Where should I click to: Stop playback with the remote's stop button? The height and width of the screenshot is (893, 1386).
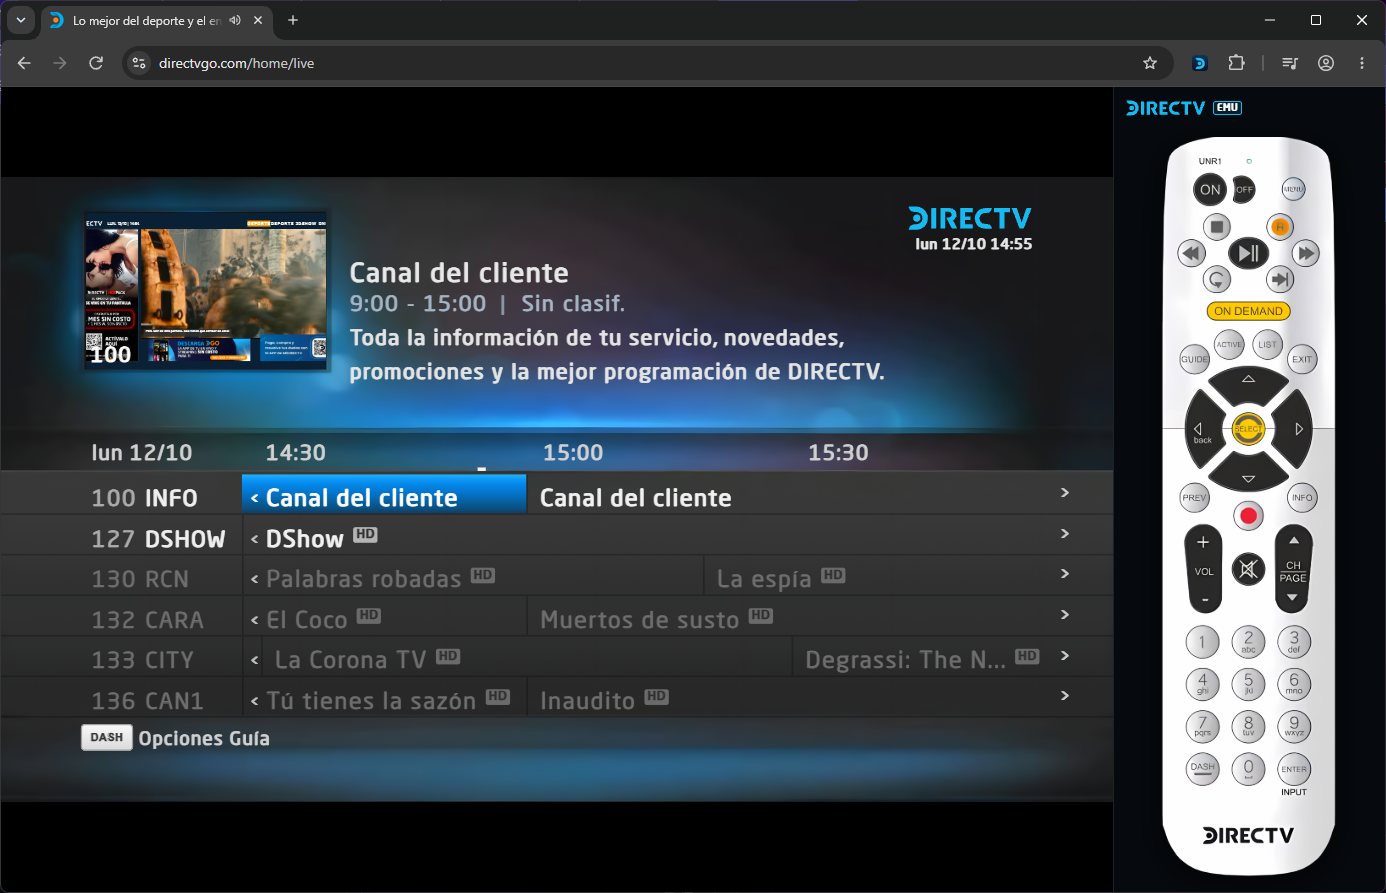coord(1216,227)
